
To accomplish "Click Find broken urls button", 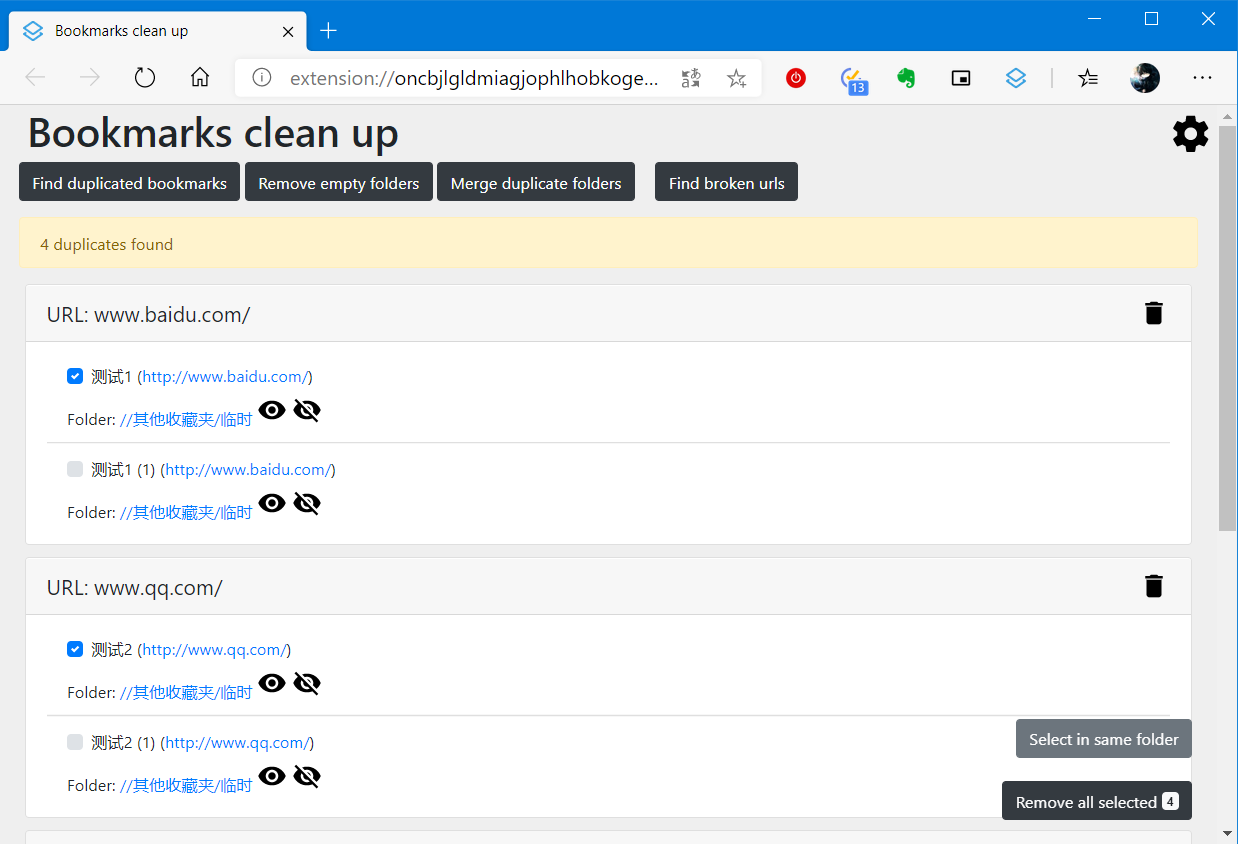I will coord(726,182).
